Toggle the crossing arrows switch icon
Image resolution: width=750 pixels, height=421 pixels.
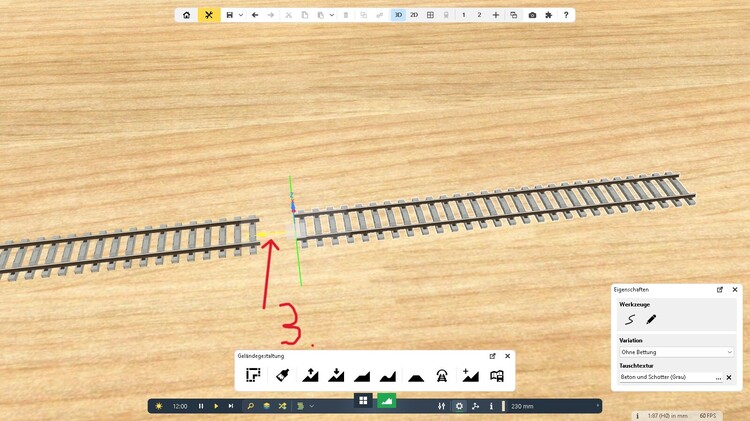283,406
